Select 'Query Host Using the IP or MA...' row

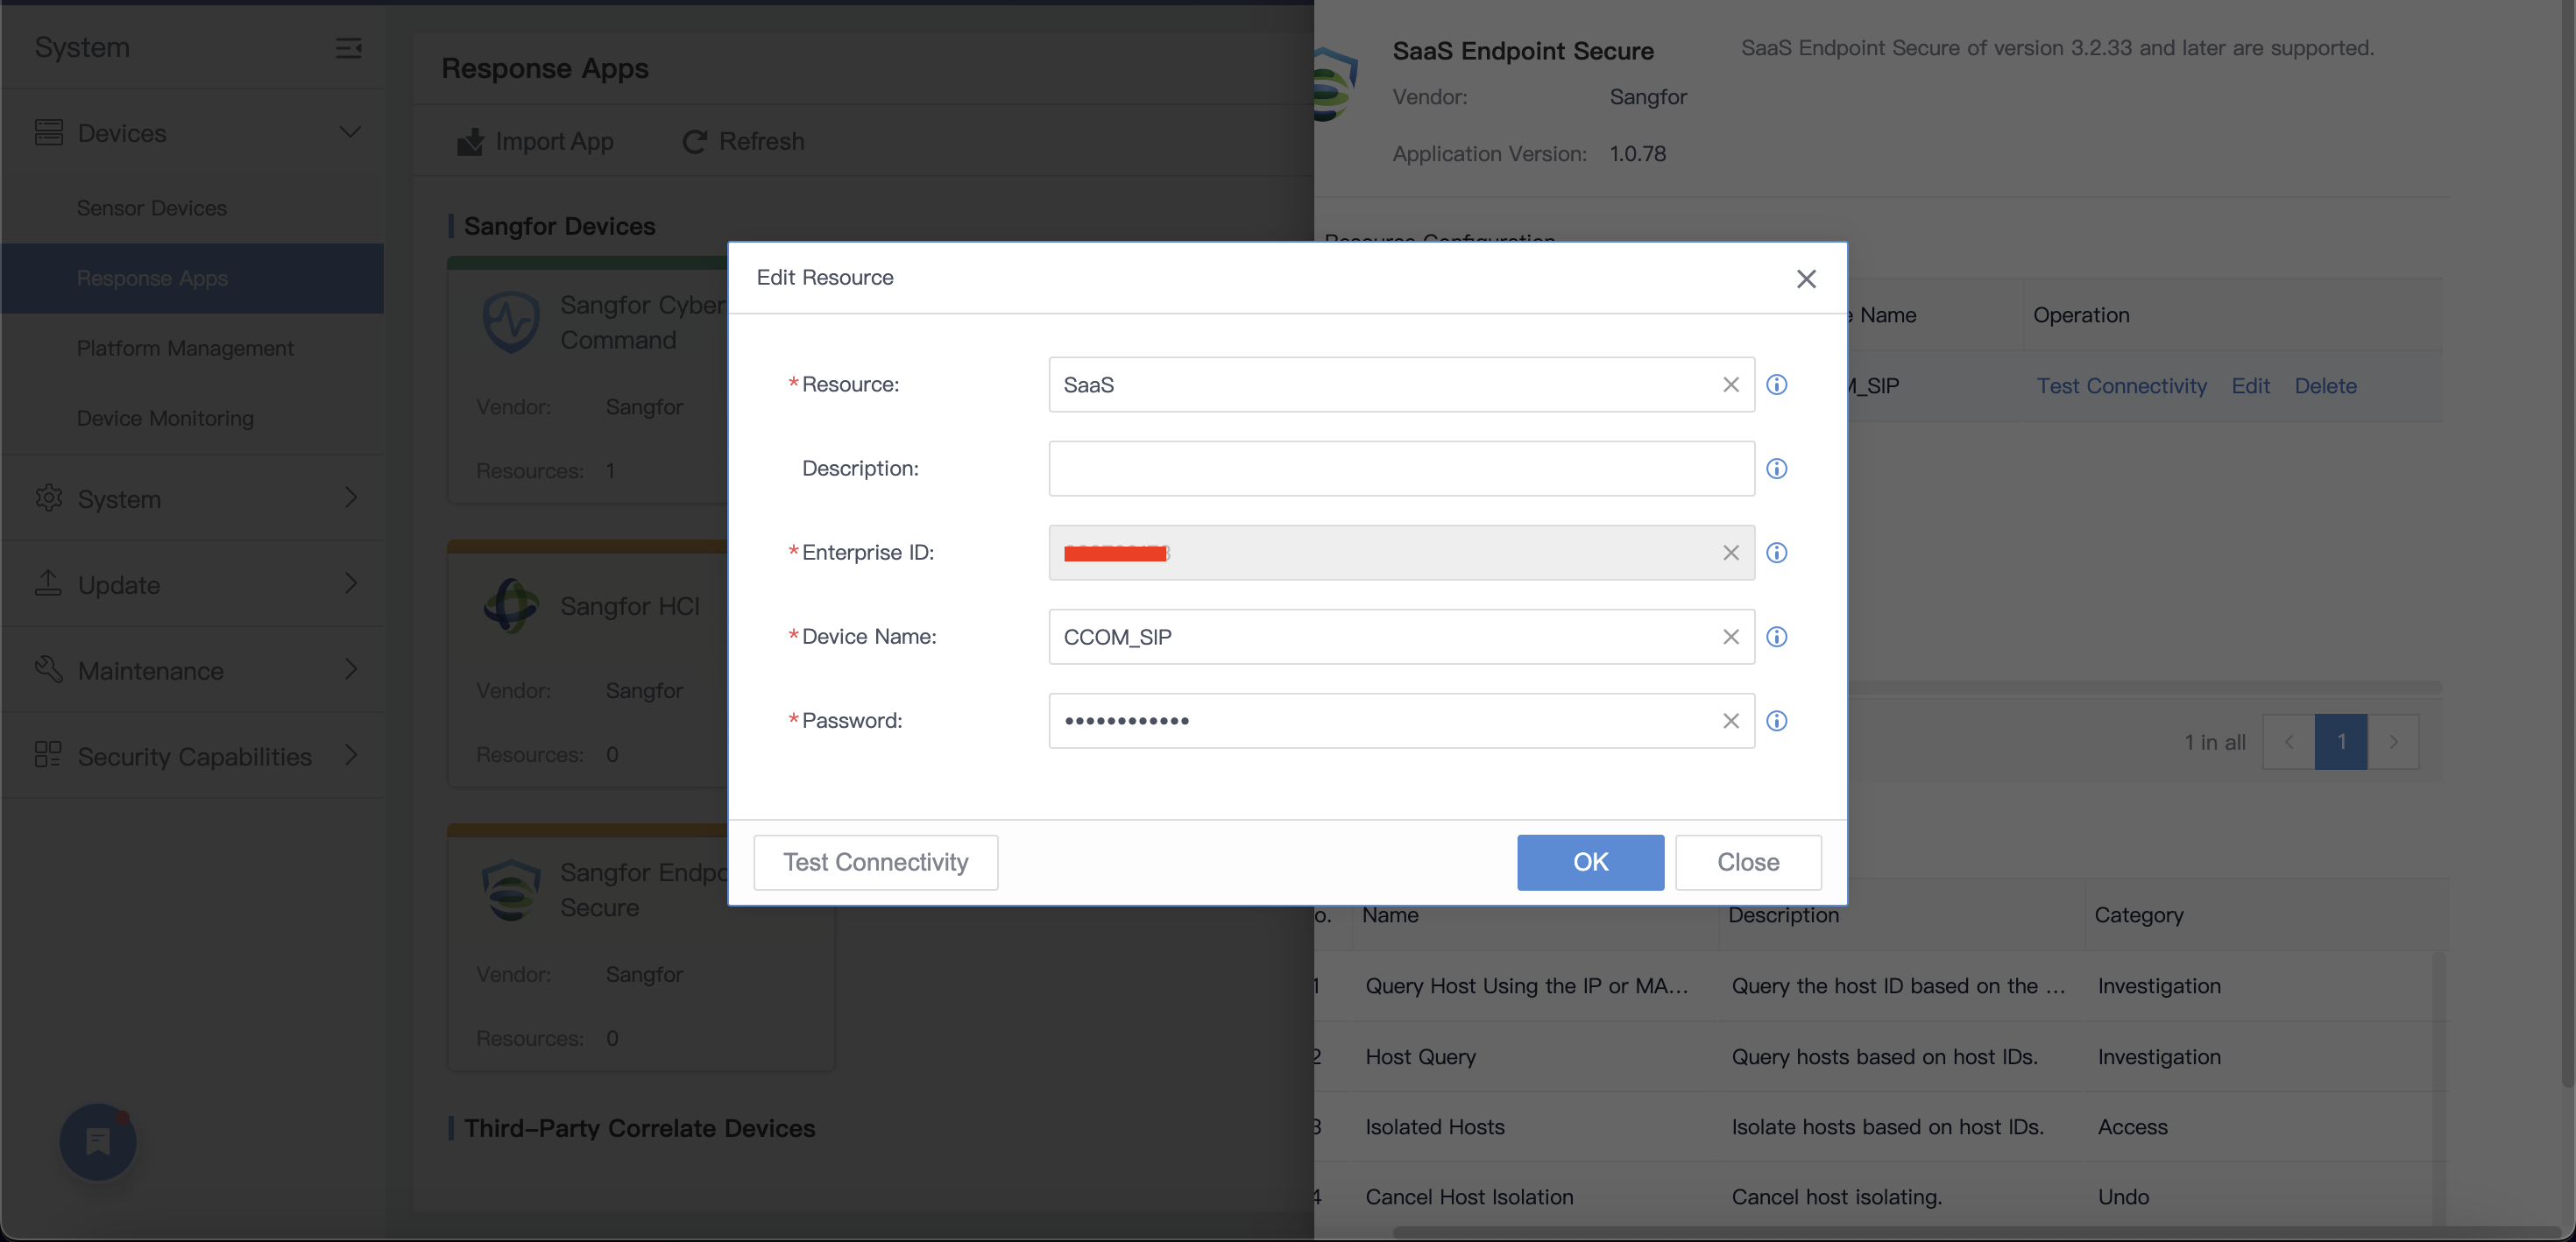pos(1875,986)
